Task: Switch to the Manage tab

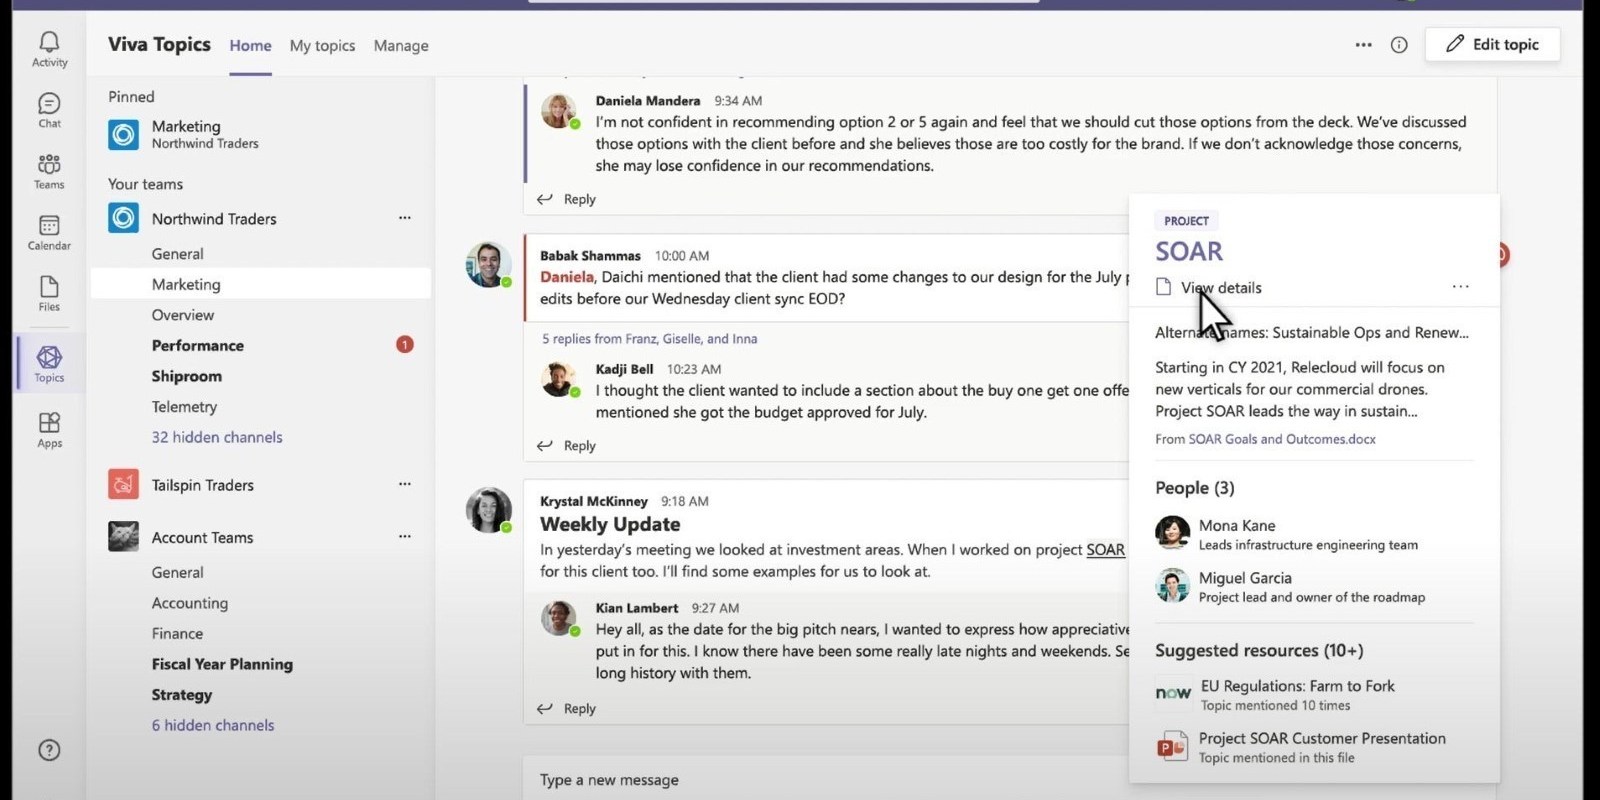Action: (x=401, y=46)
